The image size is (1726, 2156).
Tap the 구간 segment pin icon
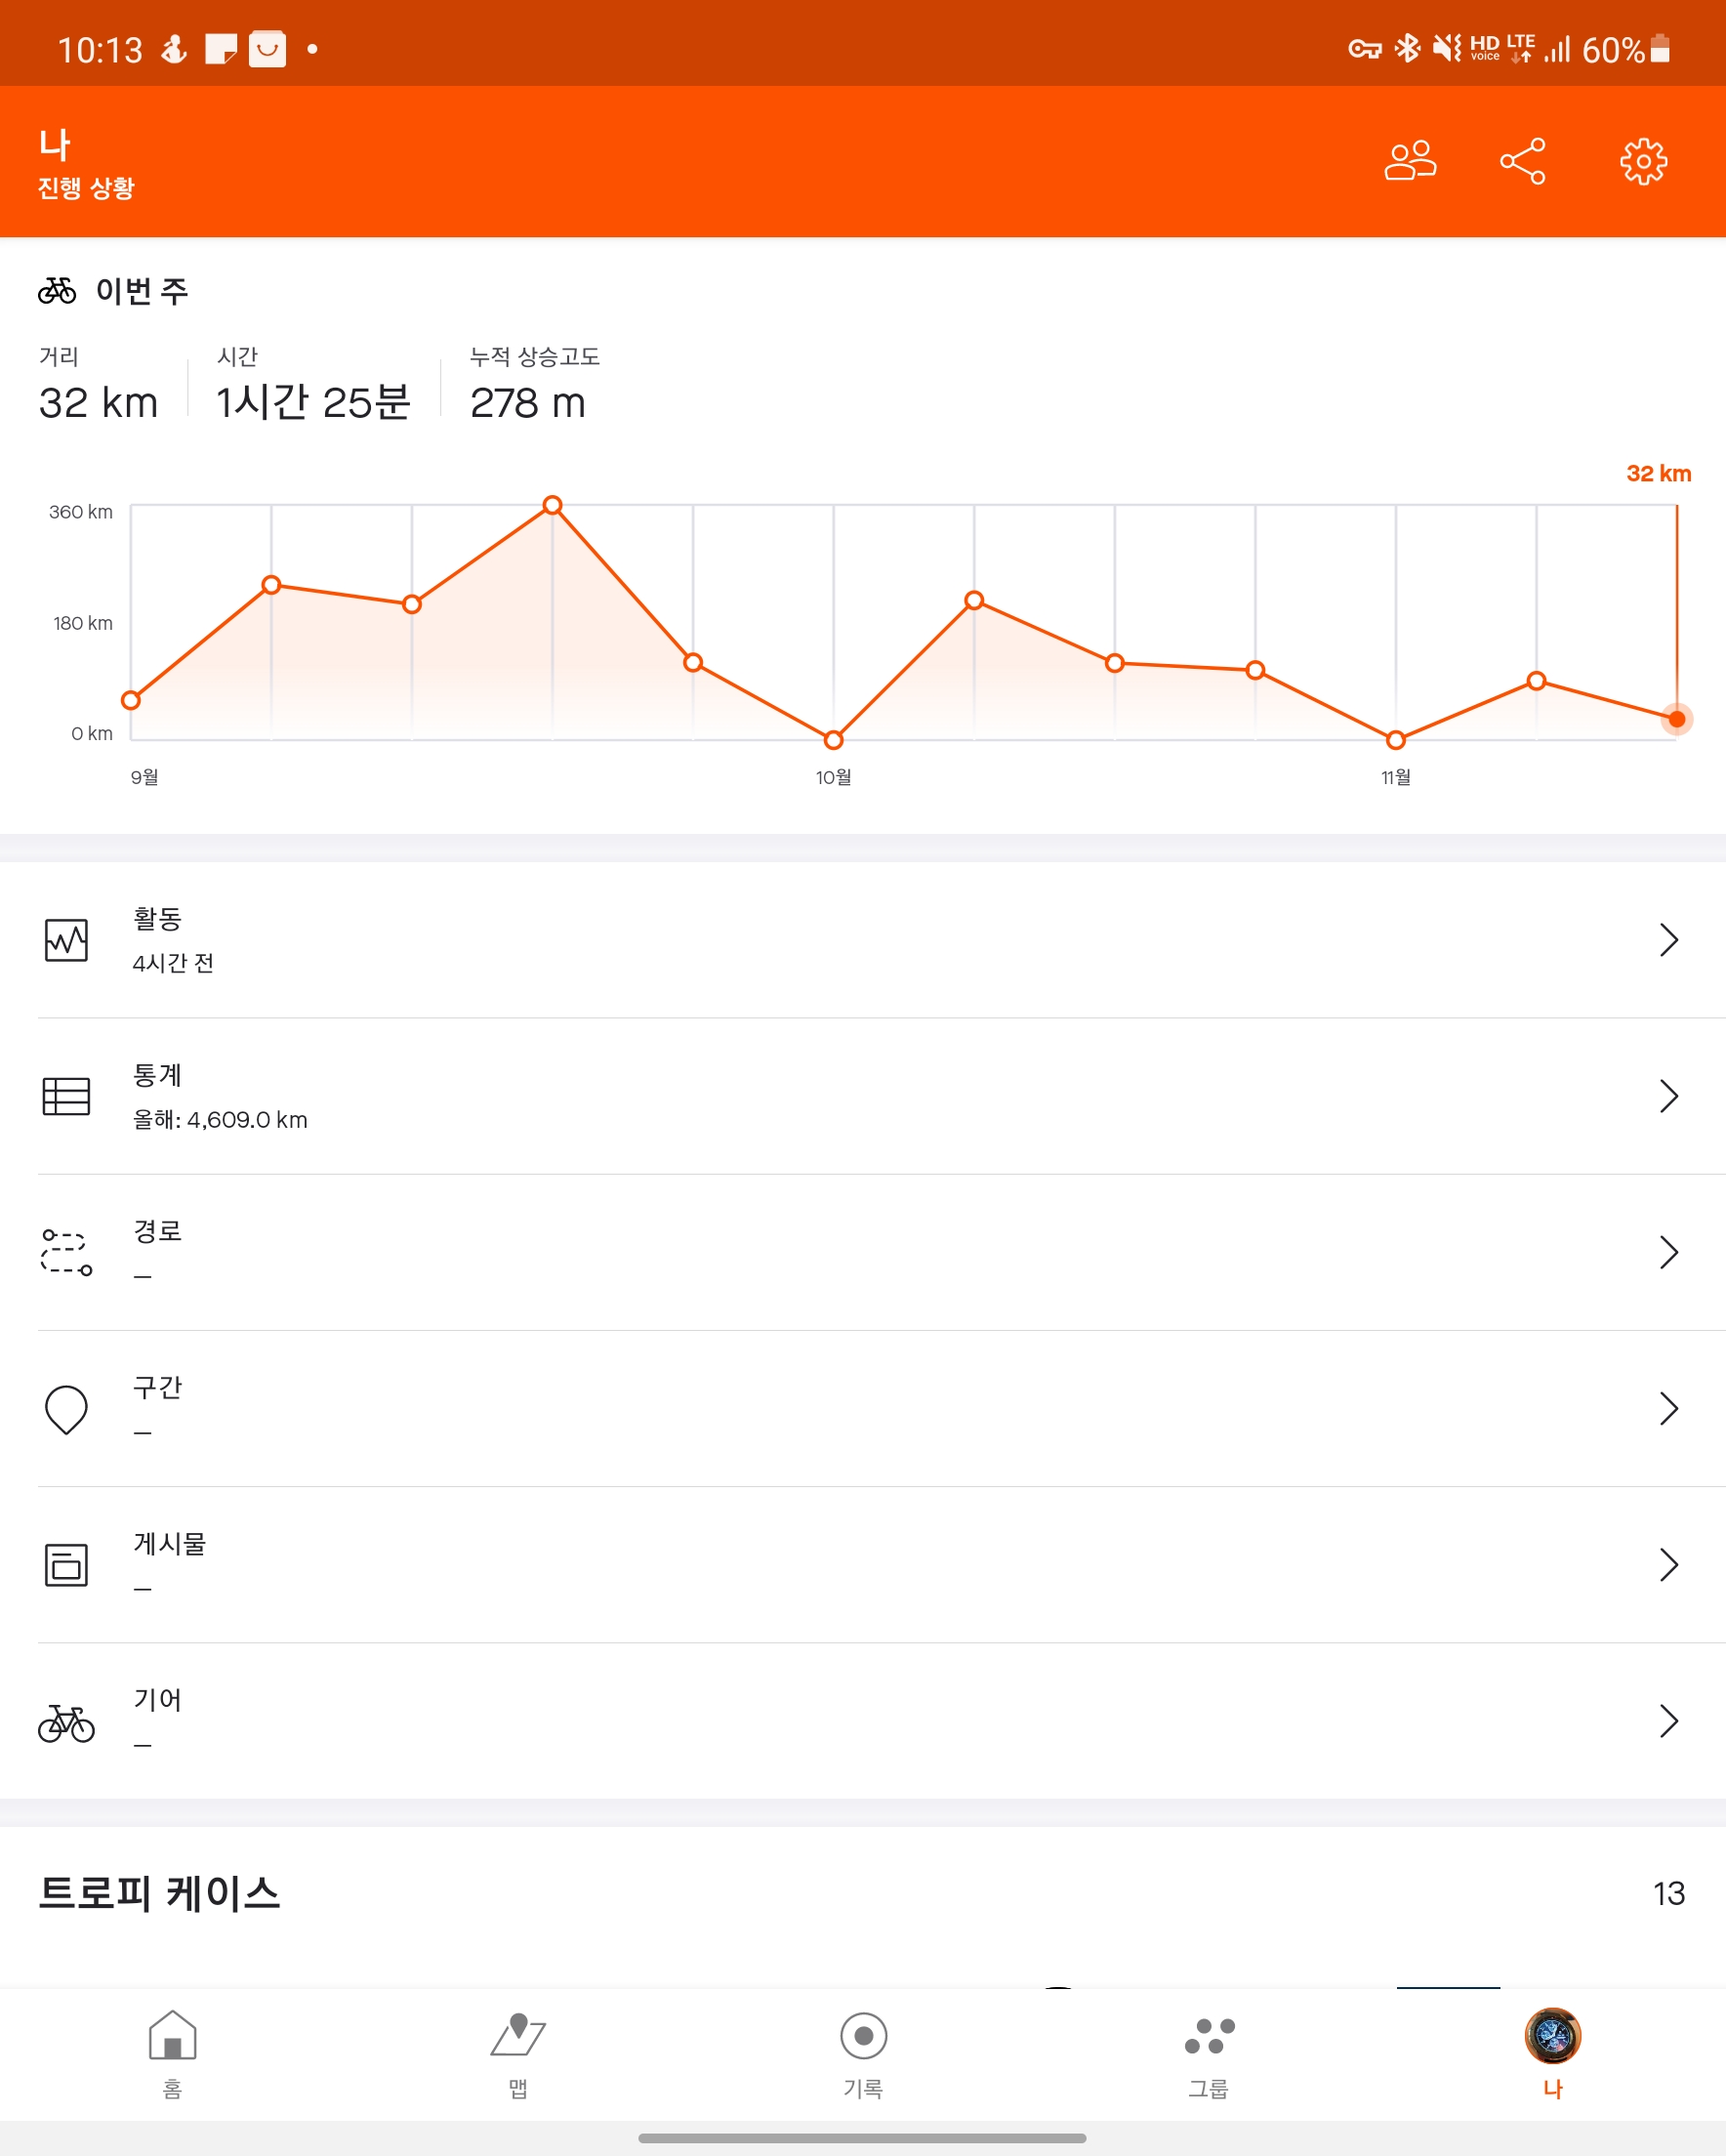(x=66, y=1409)
